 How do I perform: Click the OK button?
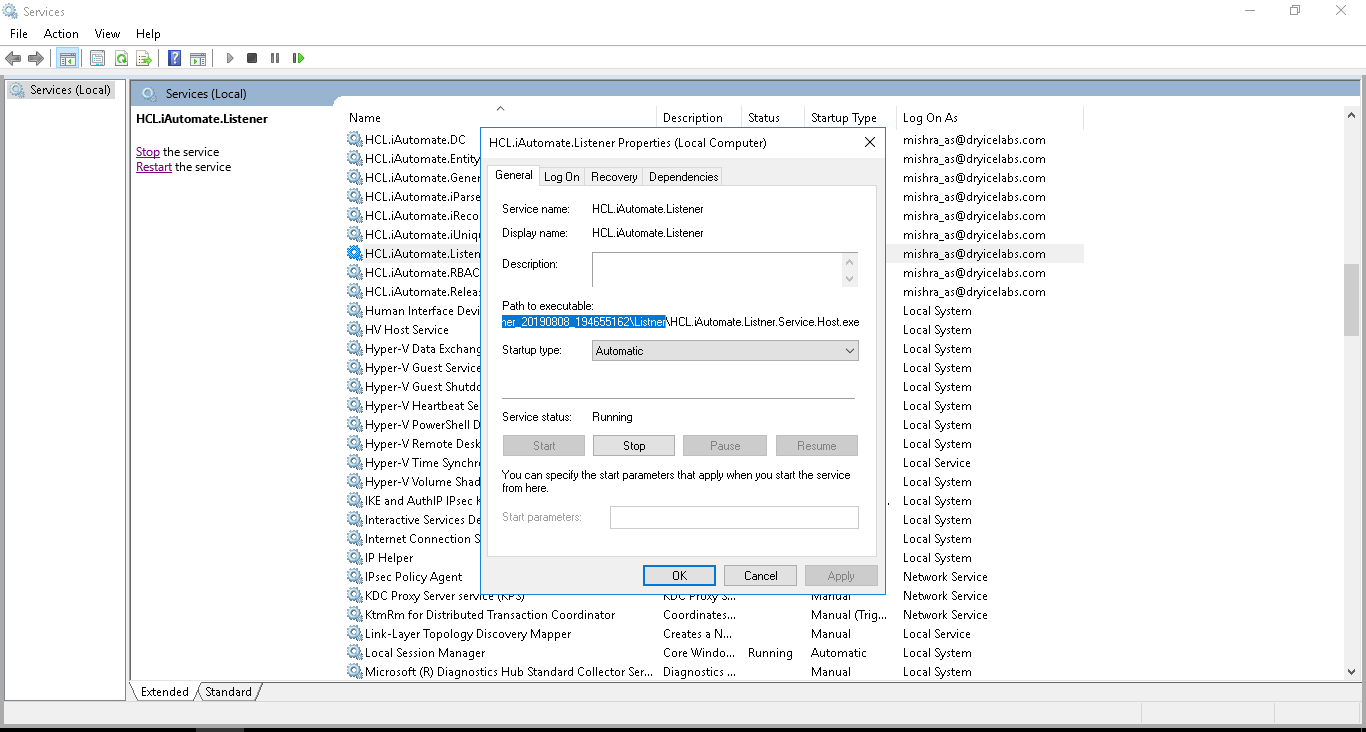coord(679,576)
